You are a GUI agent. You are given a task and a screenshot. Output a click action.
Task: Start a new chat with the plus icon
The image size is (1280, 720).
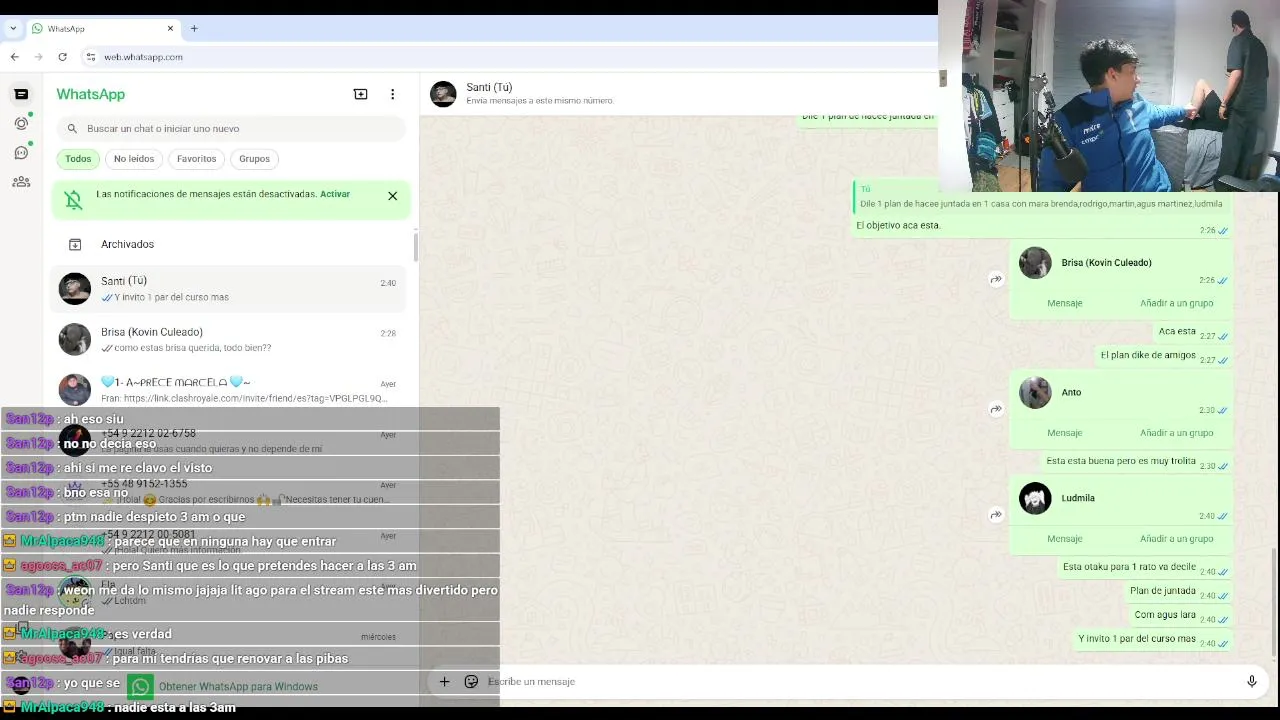coord(361,94)
